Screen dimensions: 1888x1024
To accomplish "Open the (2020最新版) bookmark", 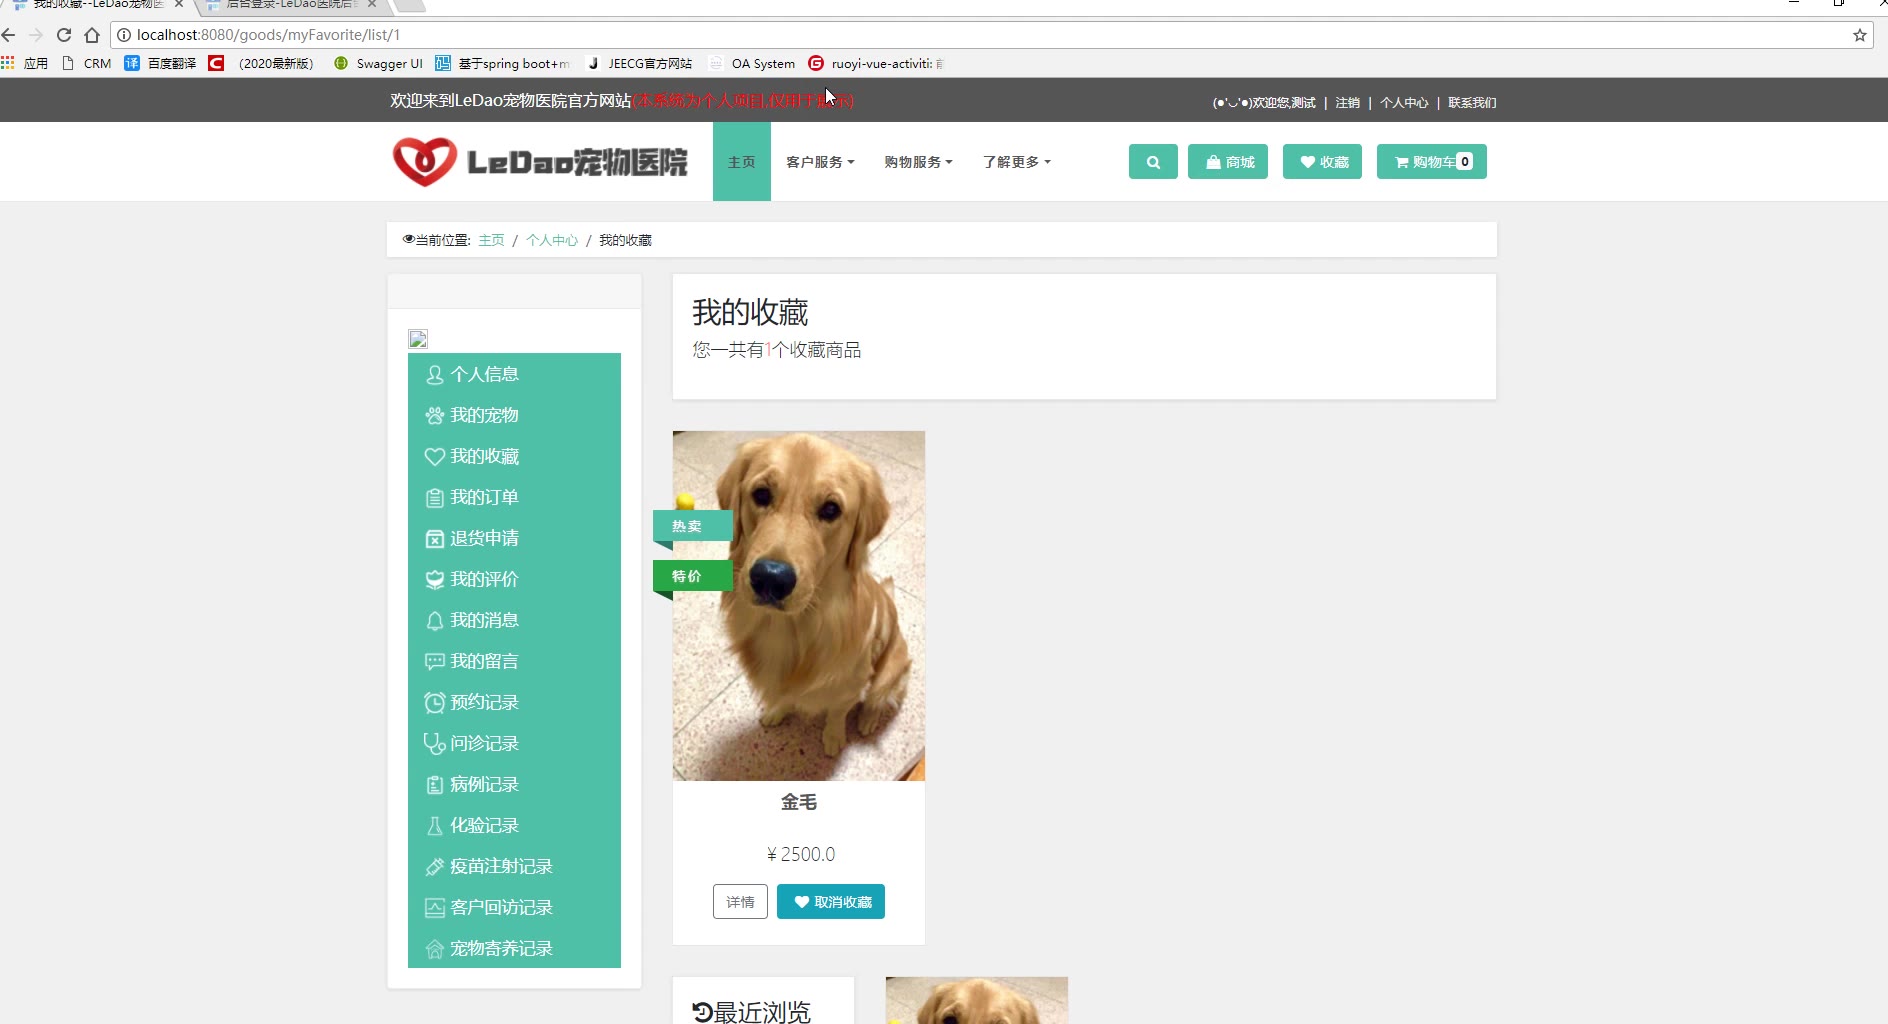I will (x=261, y=63).
